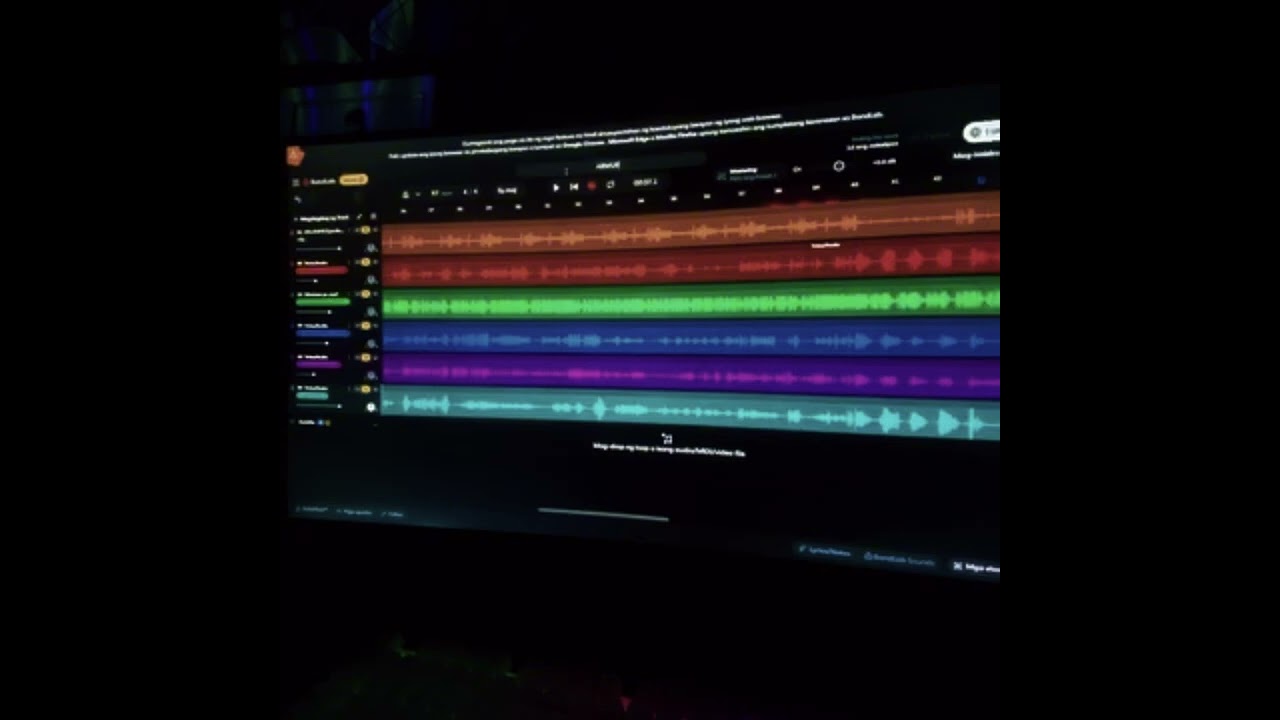Toggle the loop cycle button
1280x720 pixels.
pos(610,184)
